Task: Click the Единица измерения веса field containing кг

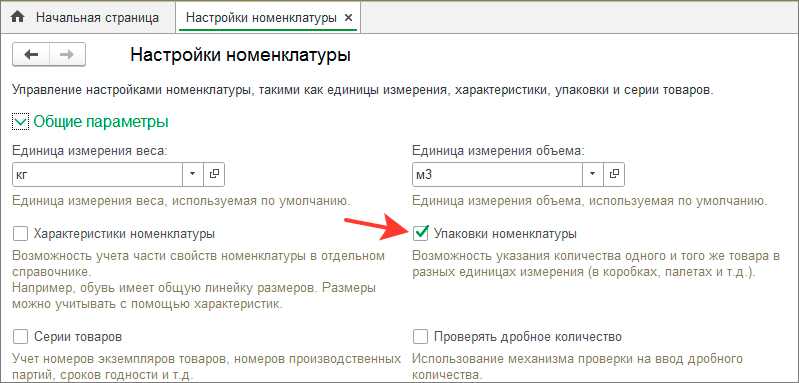Action: pos(97,174)
